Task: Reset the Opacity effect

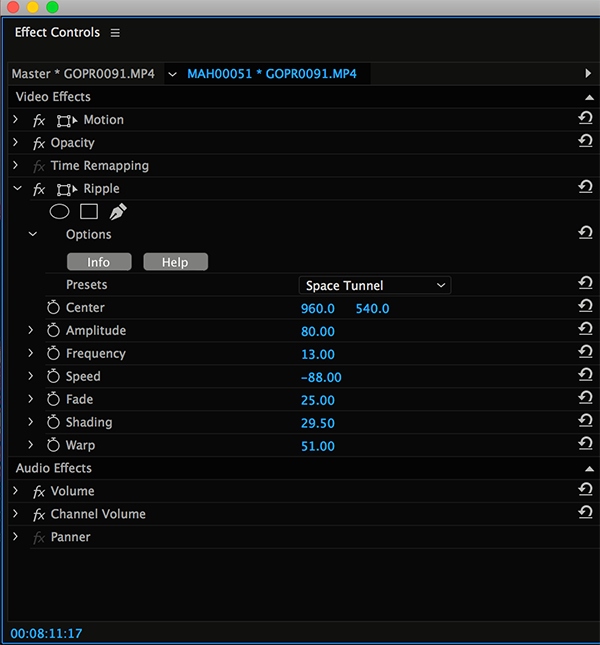Action: [x=585, y=142]
